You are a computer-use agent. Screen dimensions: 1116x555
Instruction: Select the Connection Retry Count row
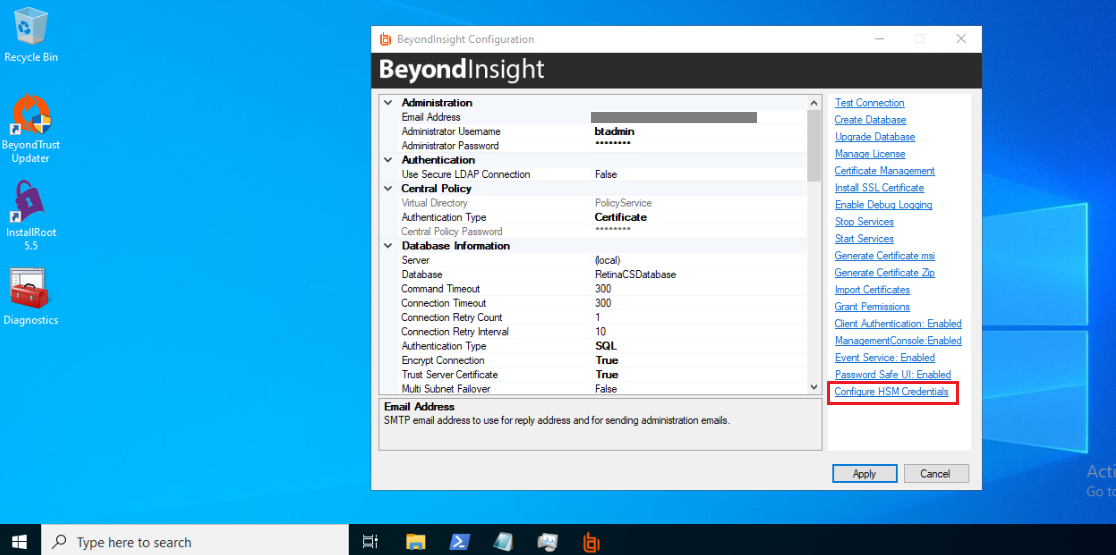(x=603, y=317)
